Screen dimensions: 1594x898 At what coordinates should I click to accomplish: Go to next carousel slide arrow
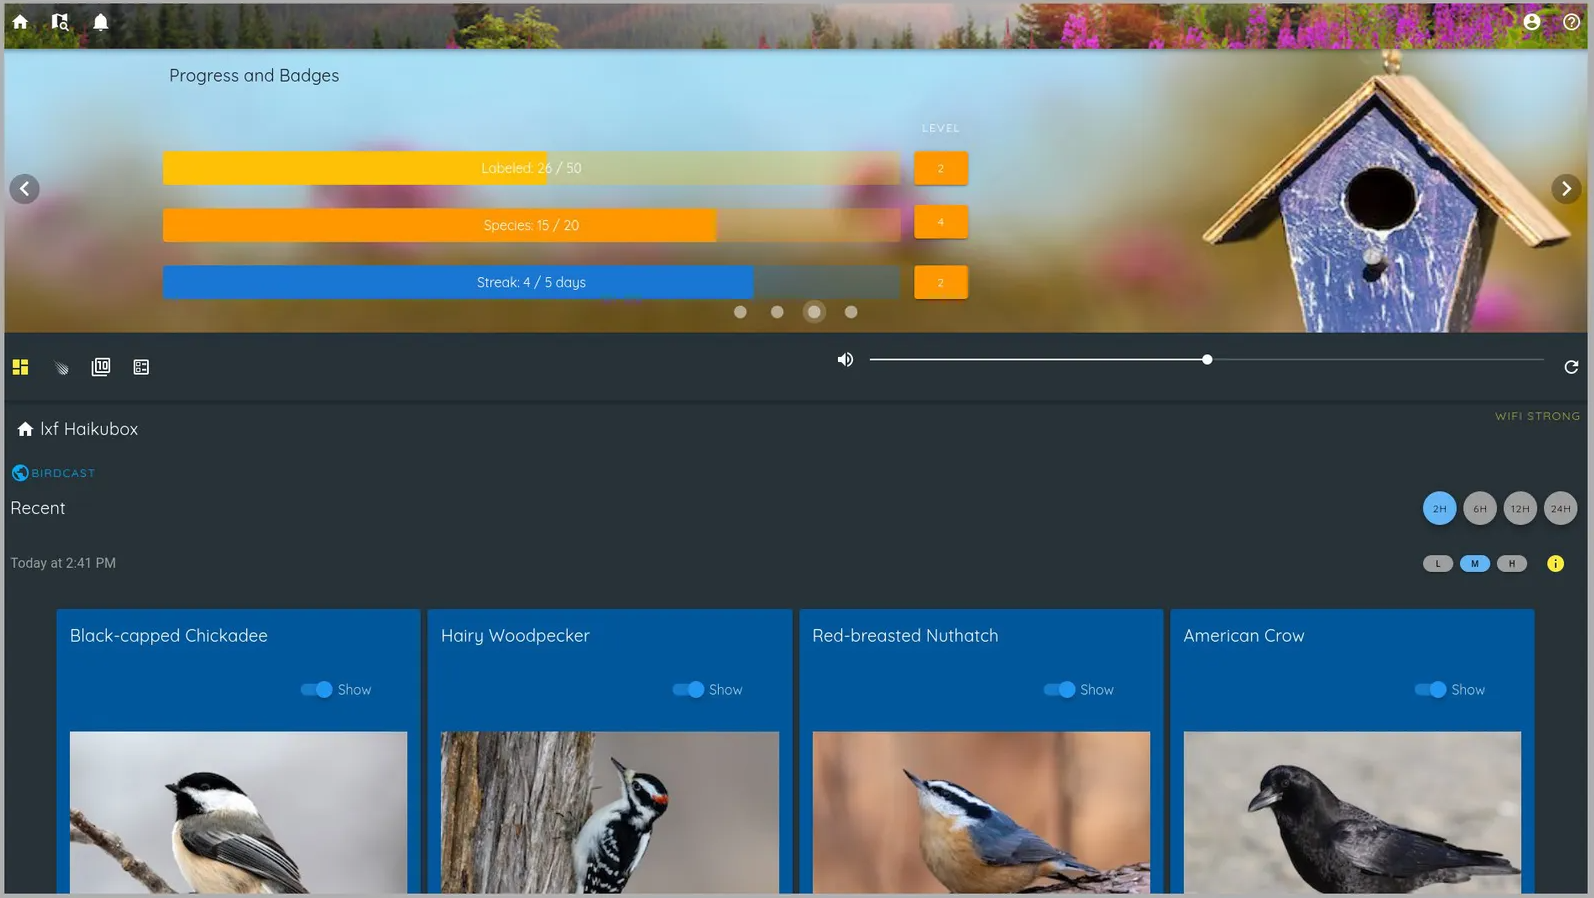(1566, 189)
